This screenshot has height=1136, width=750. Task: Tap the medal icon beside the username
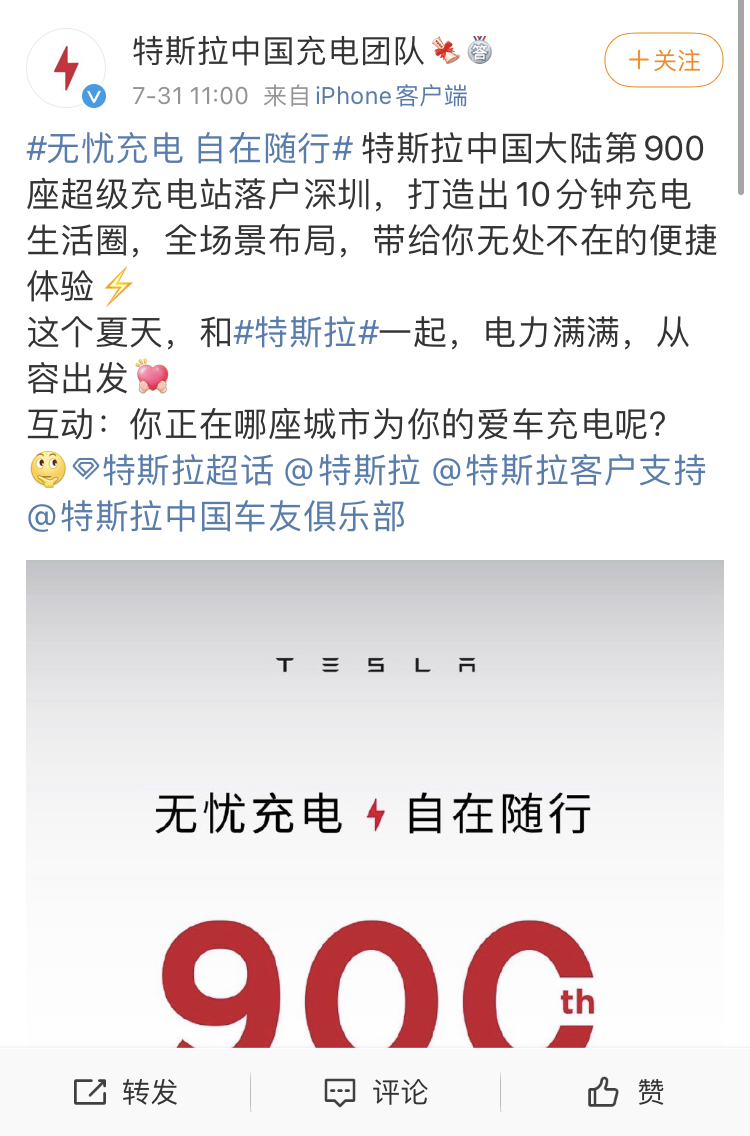tap(479, 51)
